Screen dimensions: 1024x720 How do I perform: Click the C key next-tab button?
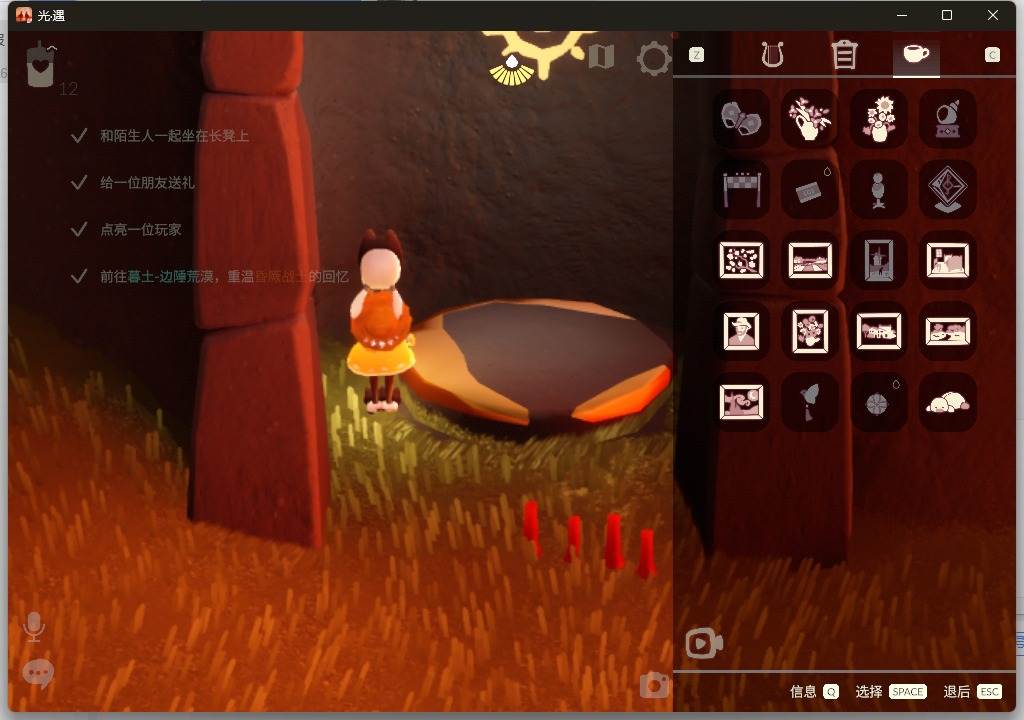pyautogui.click(x=992, y=55)
